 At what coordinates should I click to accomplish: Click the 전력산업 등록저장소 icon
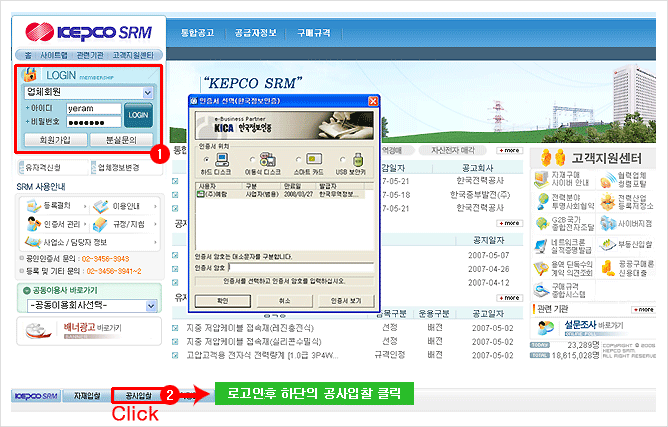(x=608, y=202)
